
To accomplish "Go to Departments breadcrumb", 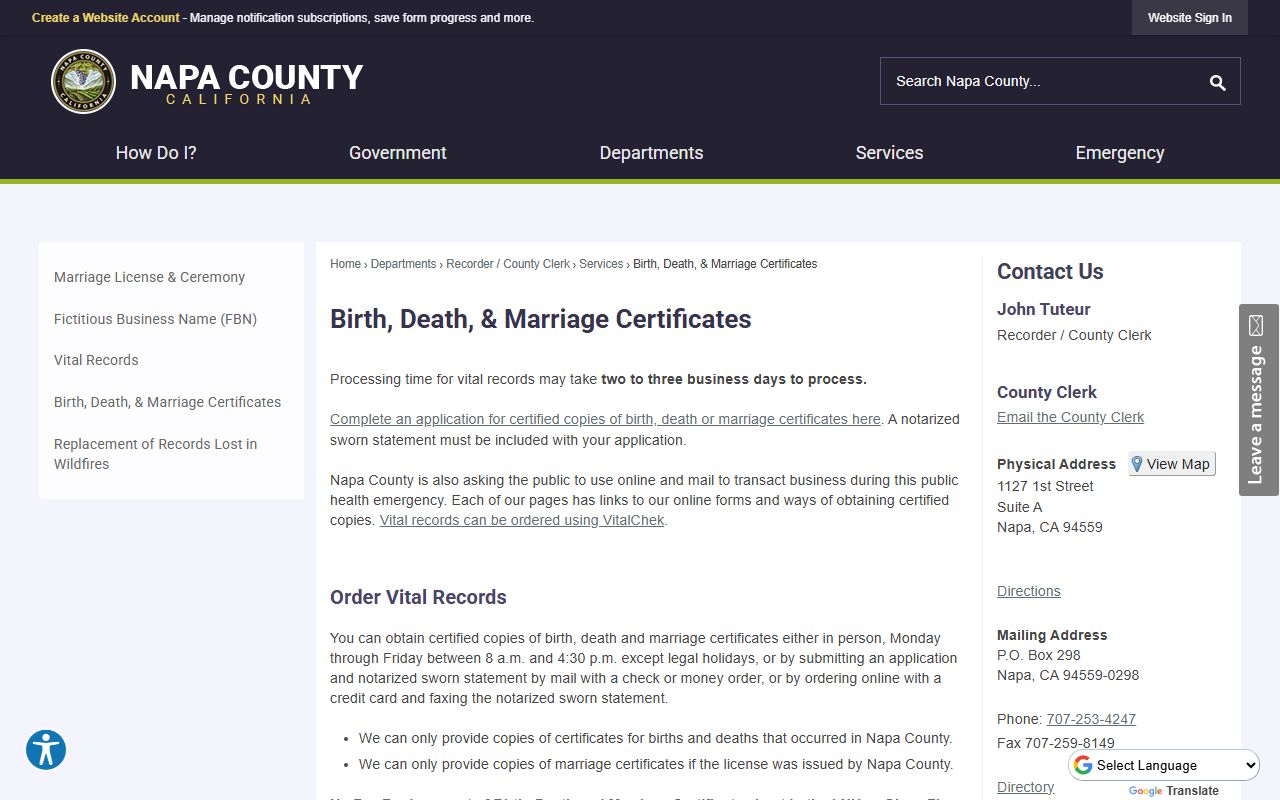I will (x=403, y=264).
